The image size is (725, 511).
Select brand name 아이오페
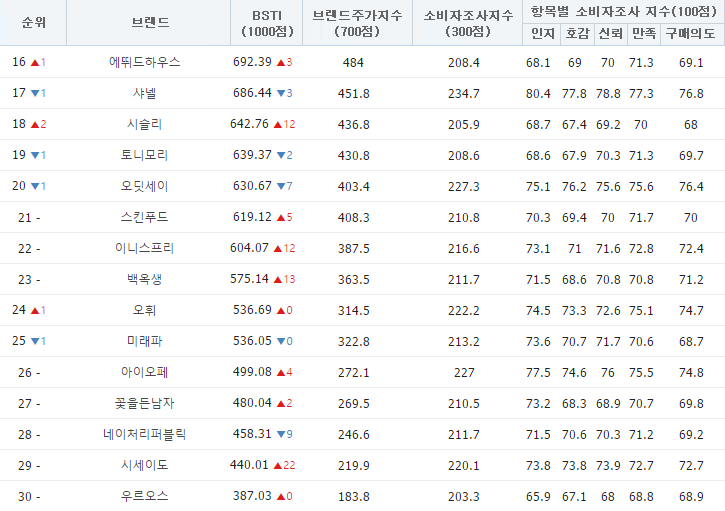144,372
